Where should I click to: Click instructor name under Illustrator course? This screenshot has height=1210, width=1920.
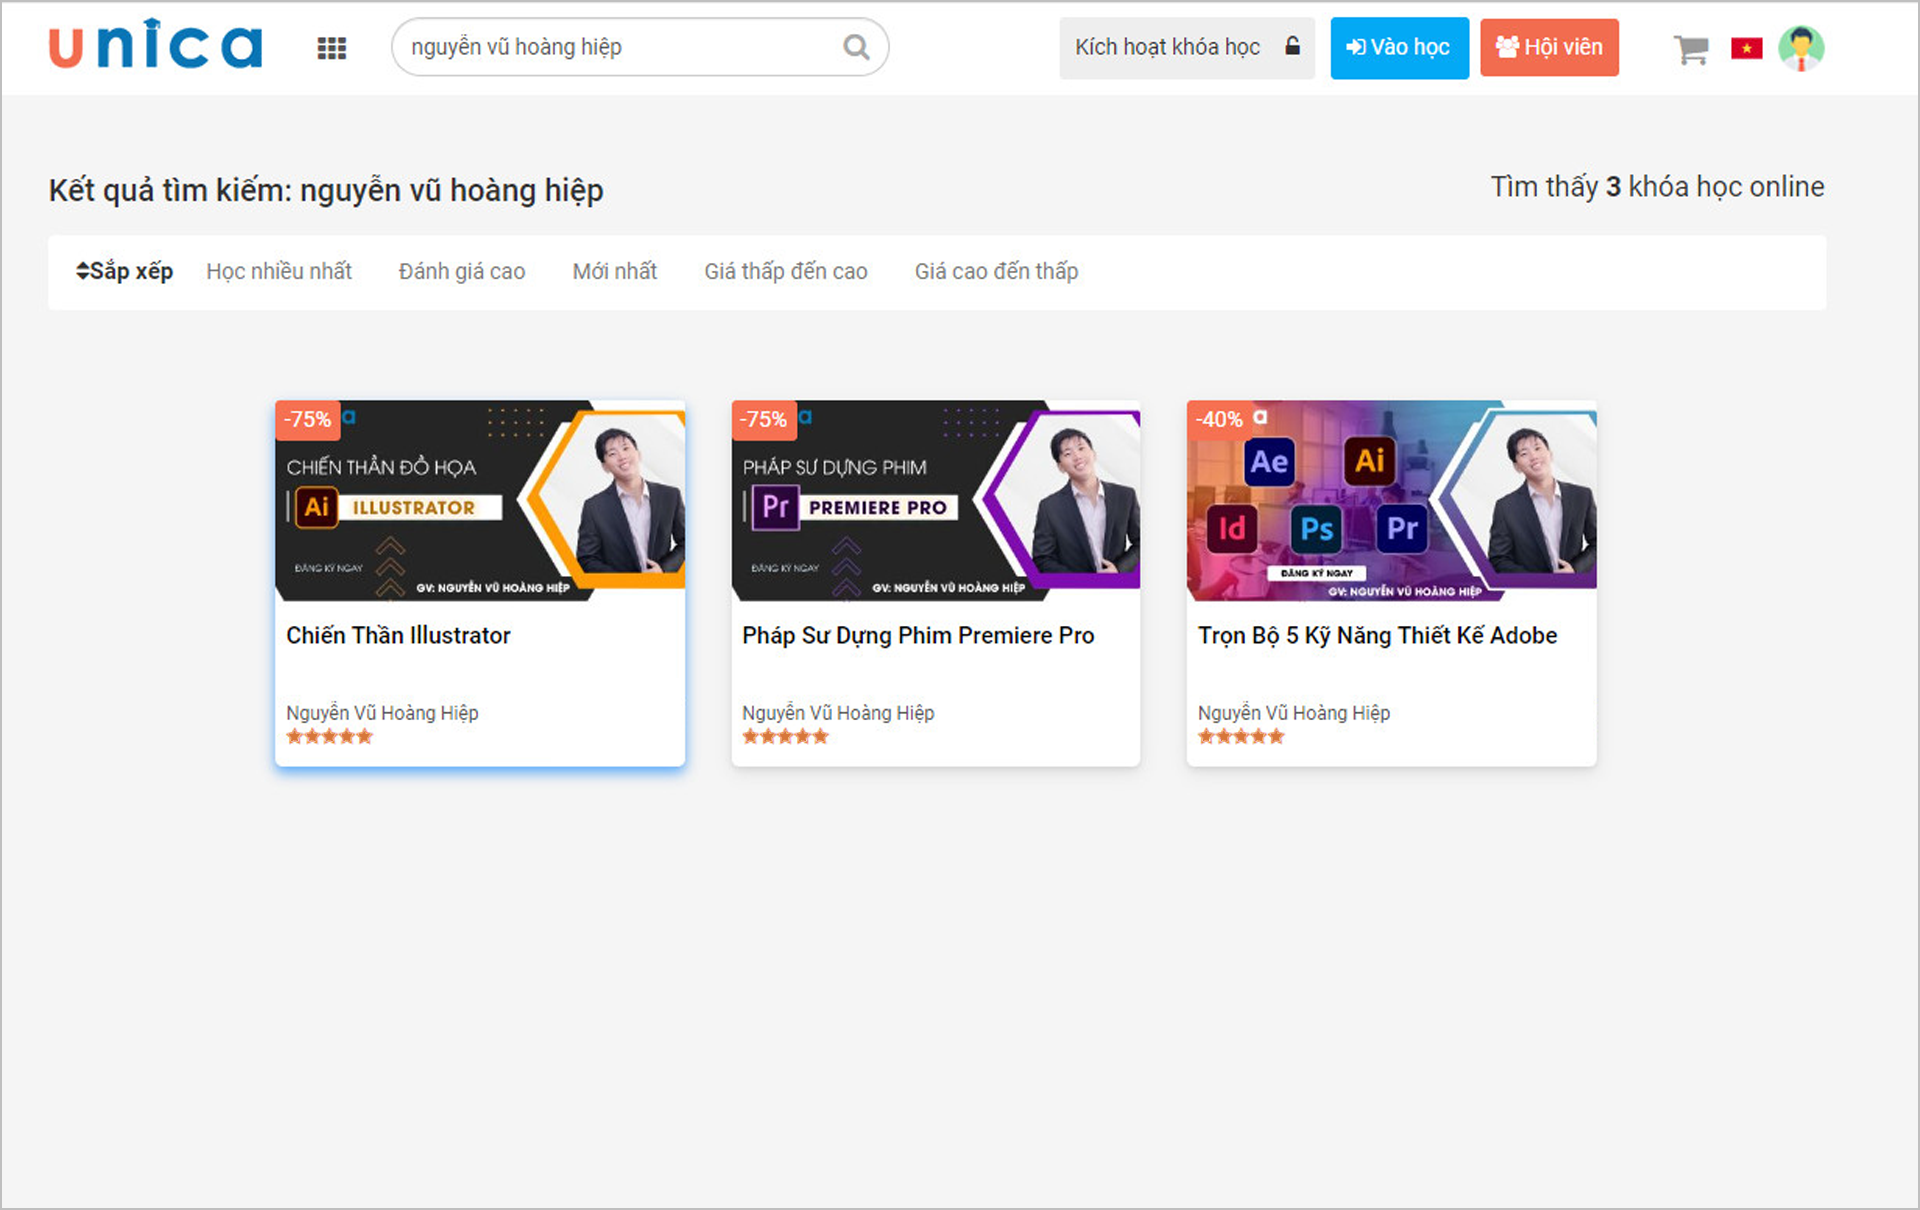382,712
